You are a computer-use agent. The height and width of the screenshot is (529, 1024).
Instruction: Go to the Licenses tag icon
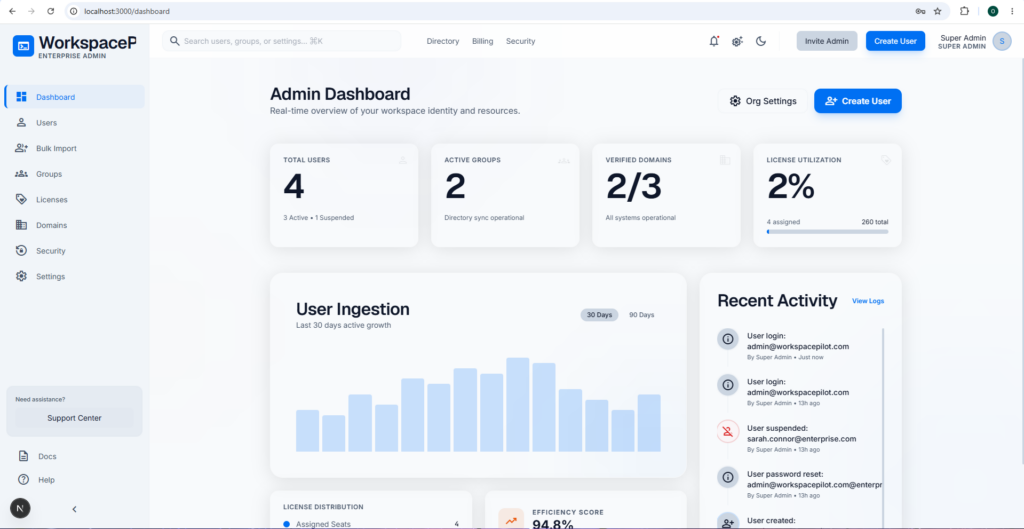pyautogui.click(x=22, y=199)
